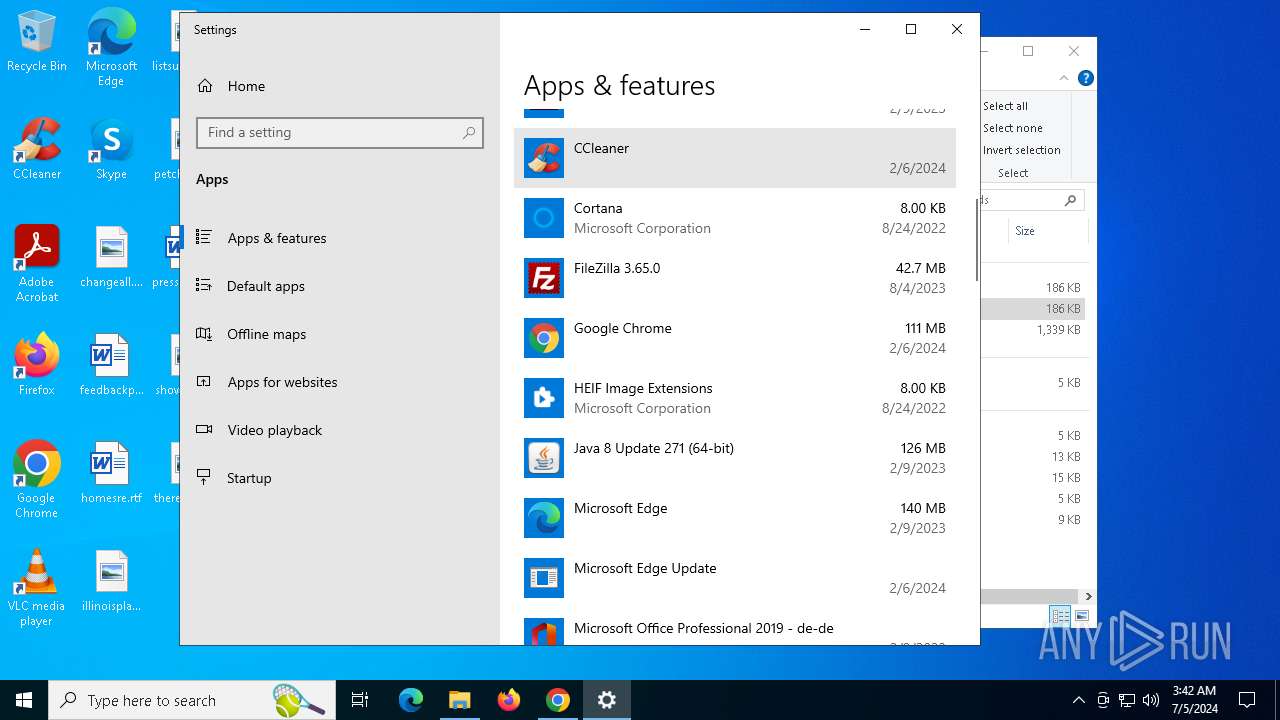Viewport: 1280px width, 720px height.
Task: Open the Windows Start menu
Action: [24, 700]
